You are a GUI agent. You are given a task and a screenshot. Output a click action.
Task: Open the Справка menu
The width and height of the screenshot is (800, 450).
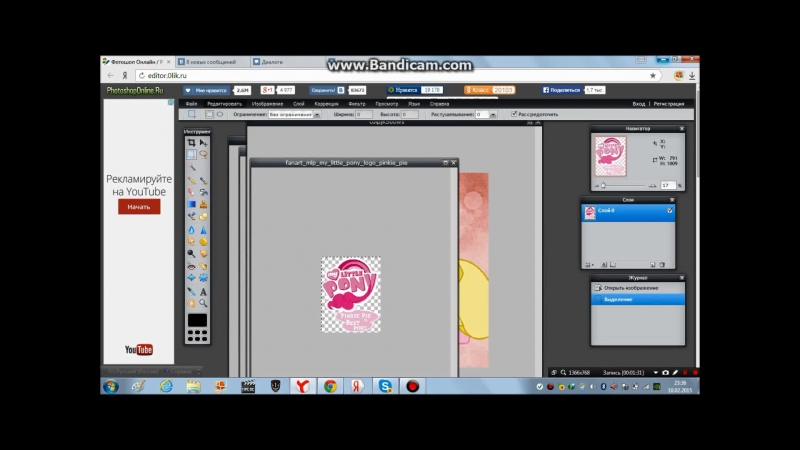pyautogui.click(x=439, y=104)
